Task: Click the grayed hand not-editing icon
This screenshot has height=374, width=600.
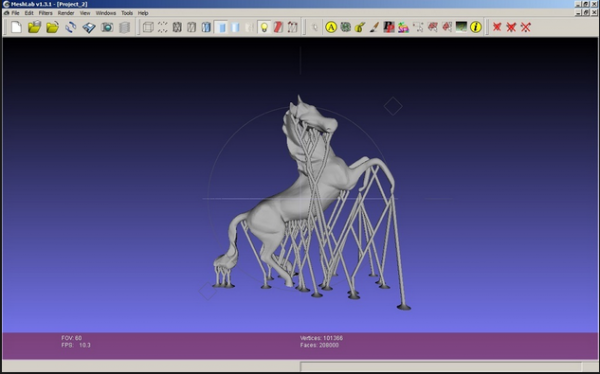Action: coord(315,27)
